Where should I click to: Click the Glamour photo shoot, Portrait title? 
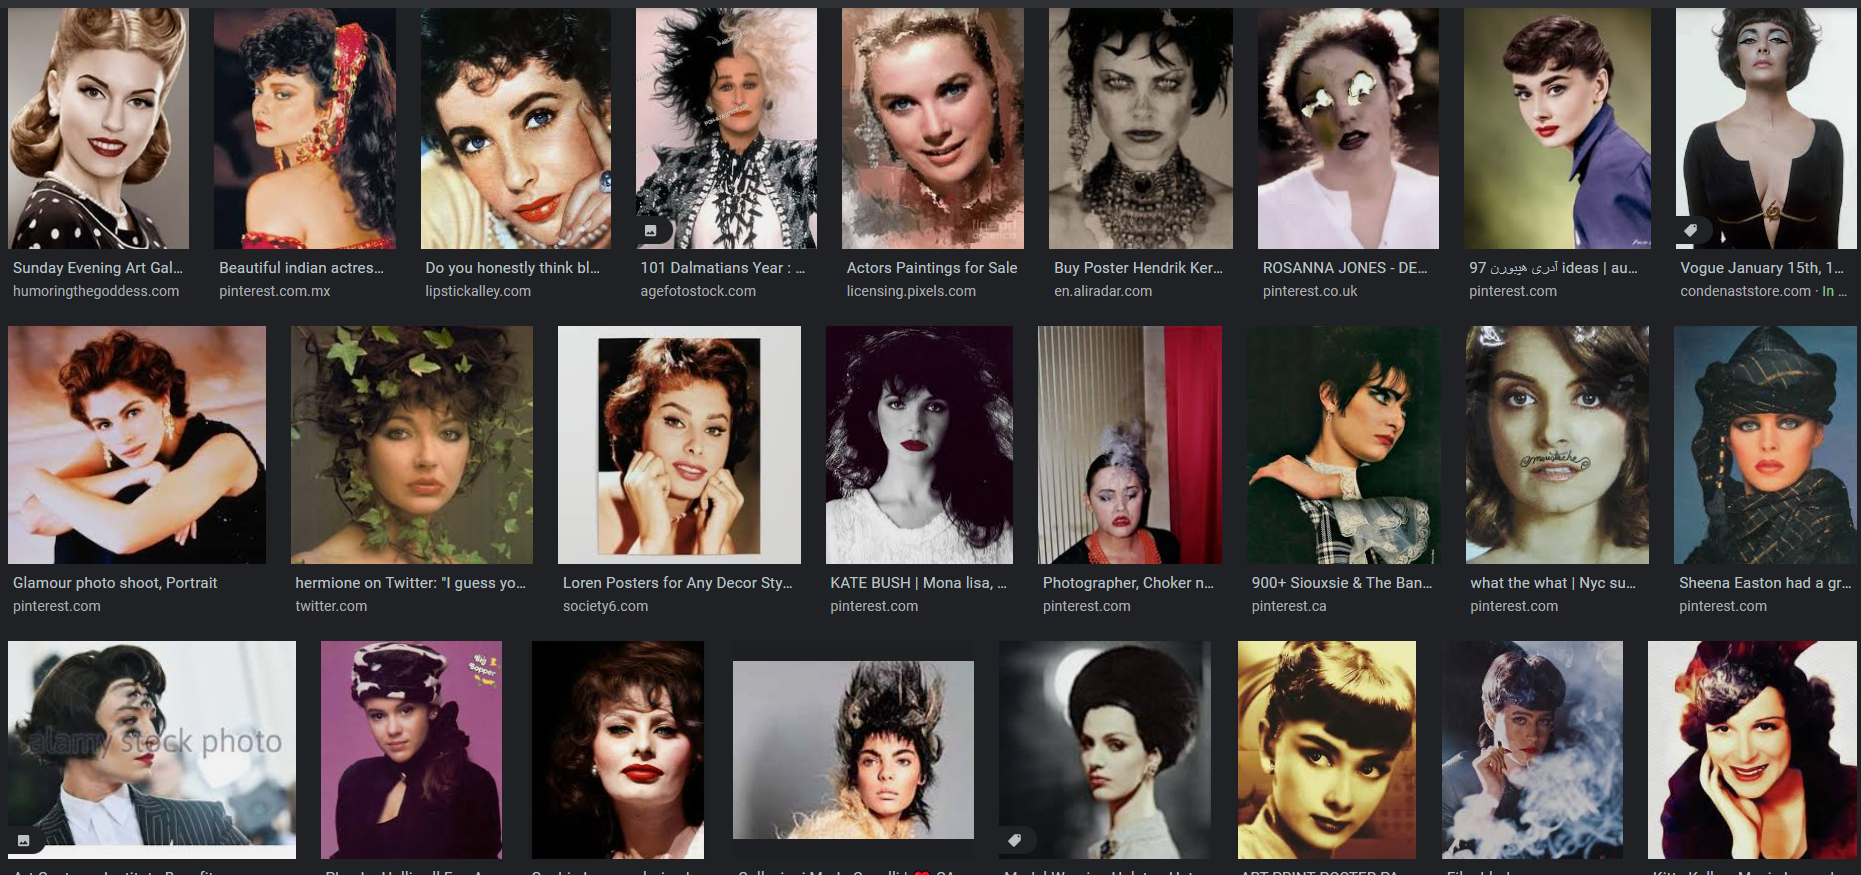point(115,583)
